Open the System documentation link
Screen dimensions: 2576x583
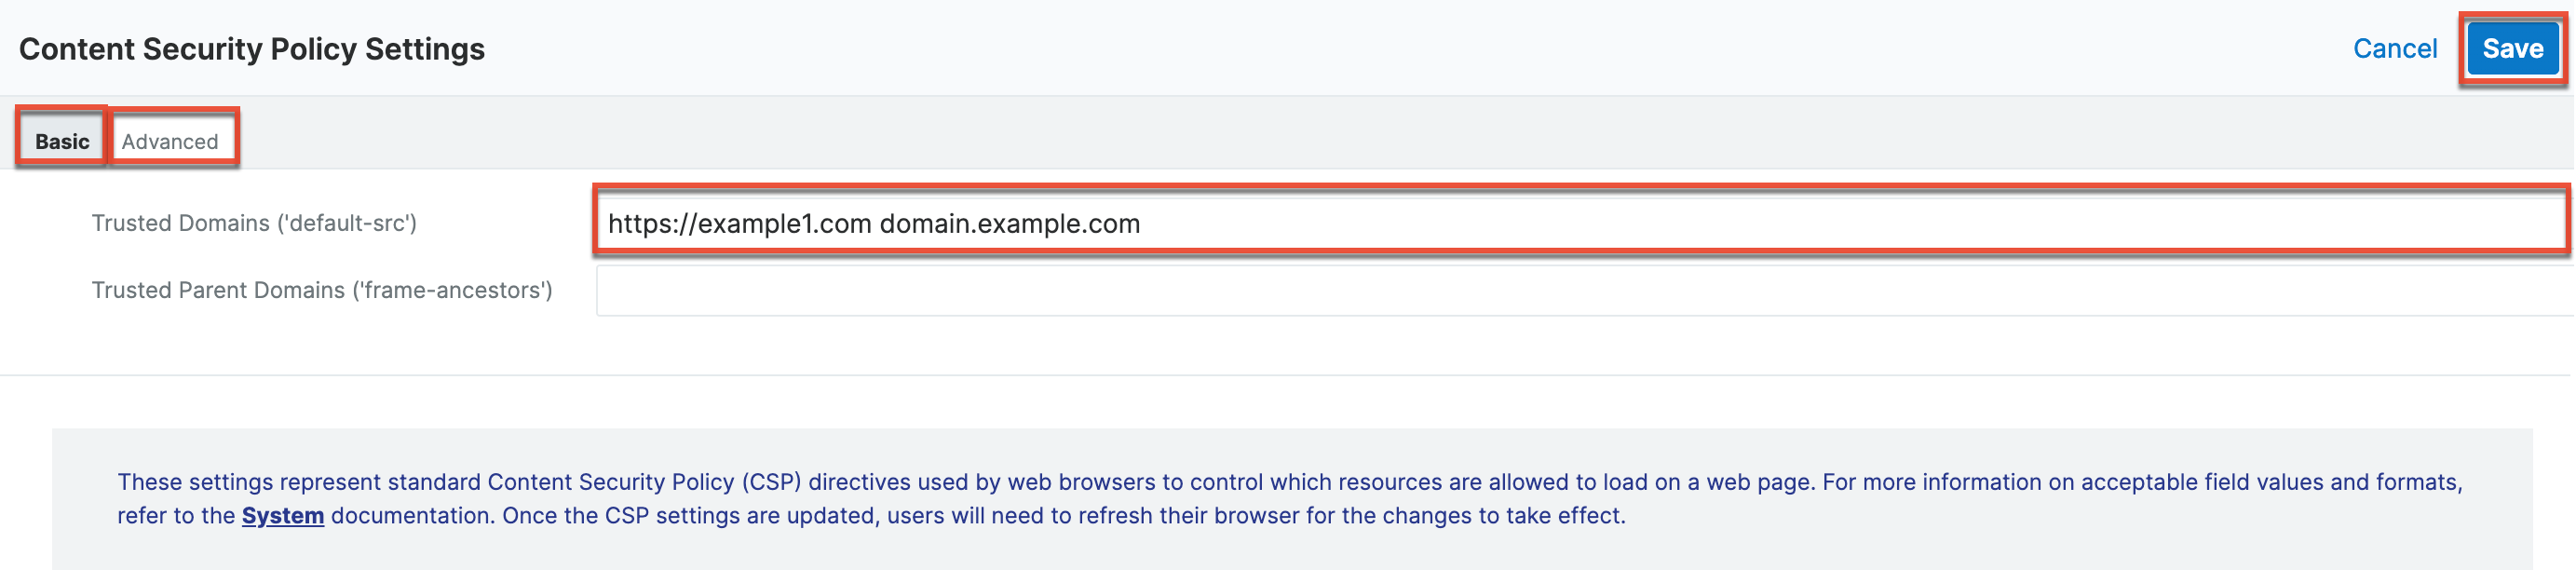tap(282, 515)
